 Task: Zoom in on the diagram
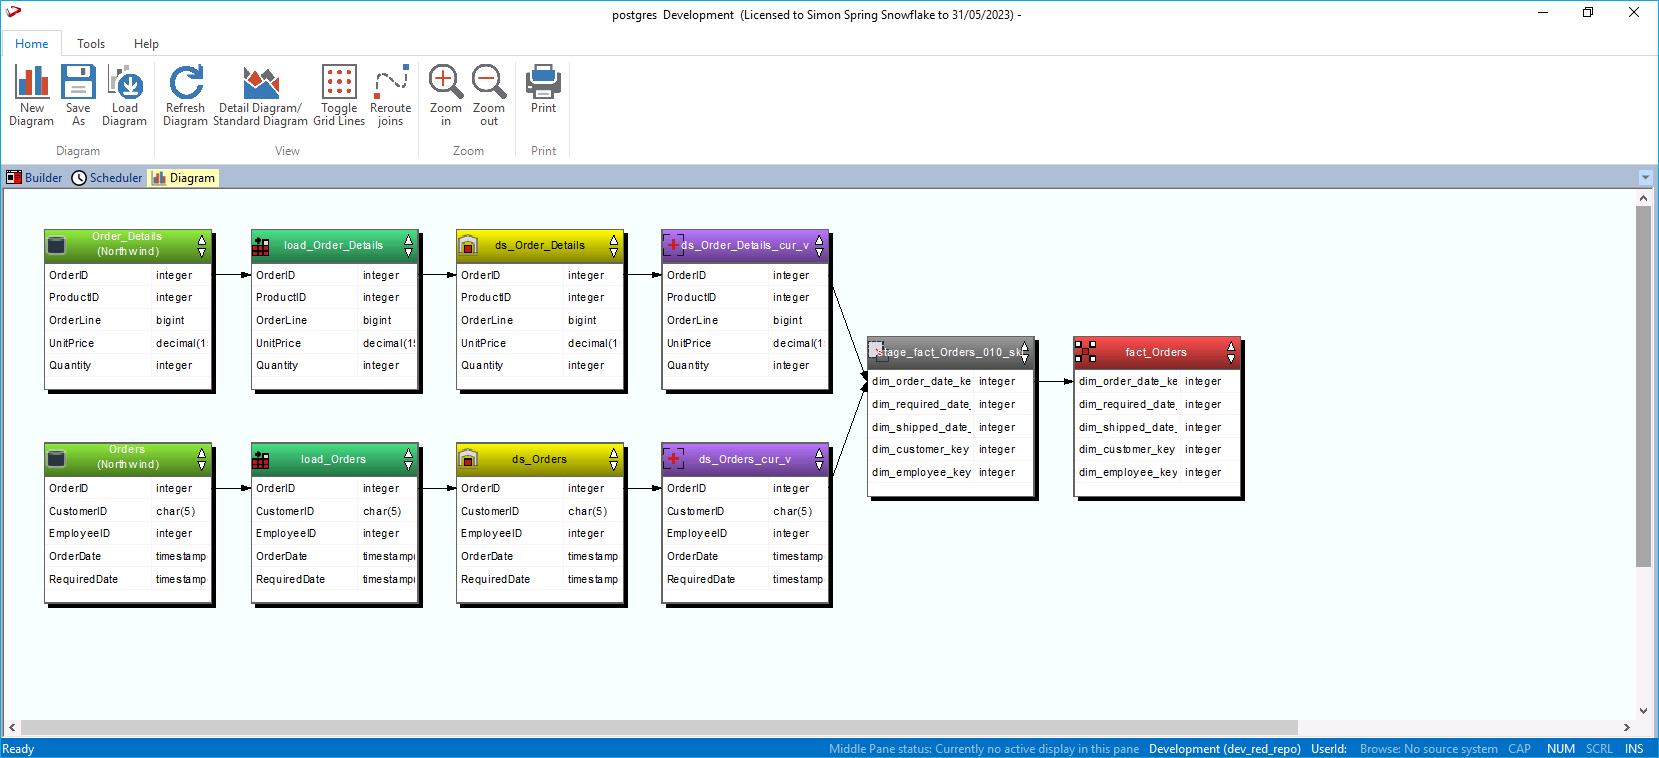coord(446,95)
